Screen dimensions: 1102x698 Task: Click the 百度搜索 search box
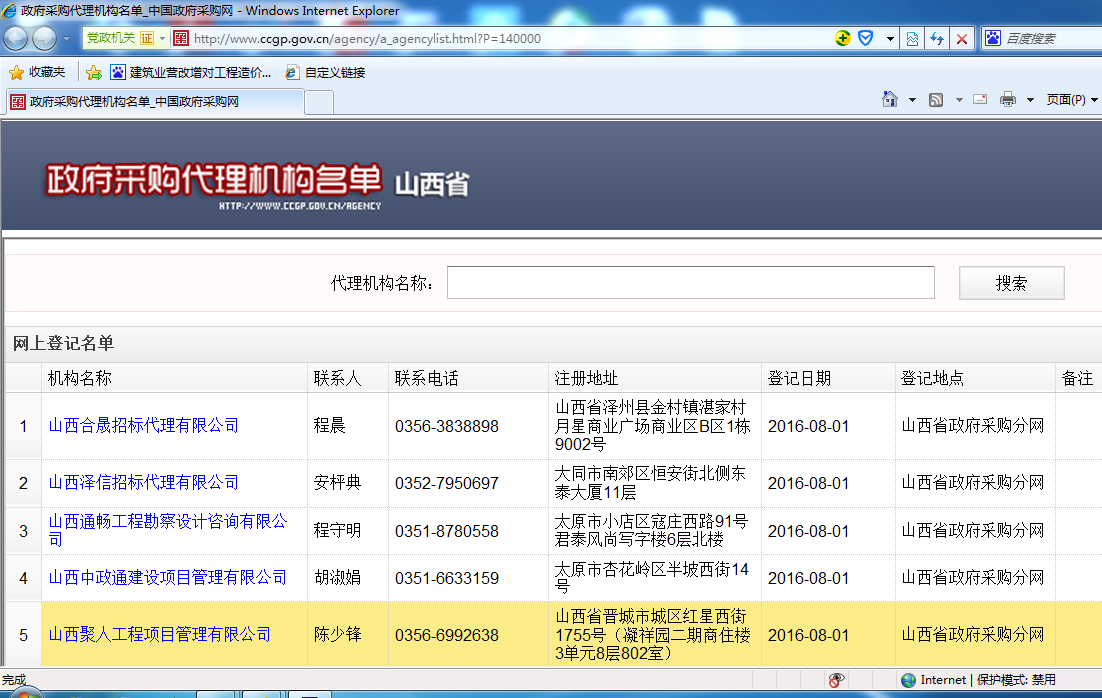[x=1051, y=39]
